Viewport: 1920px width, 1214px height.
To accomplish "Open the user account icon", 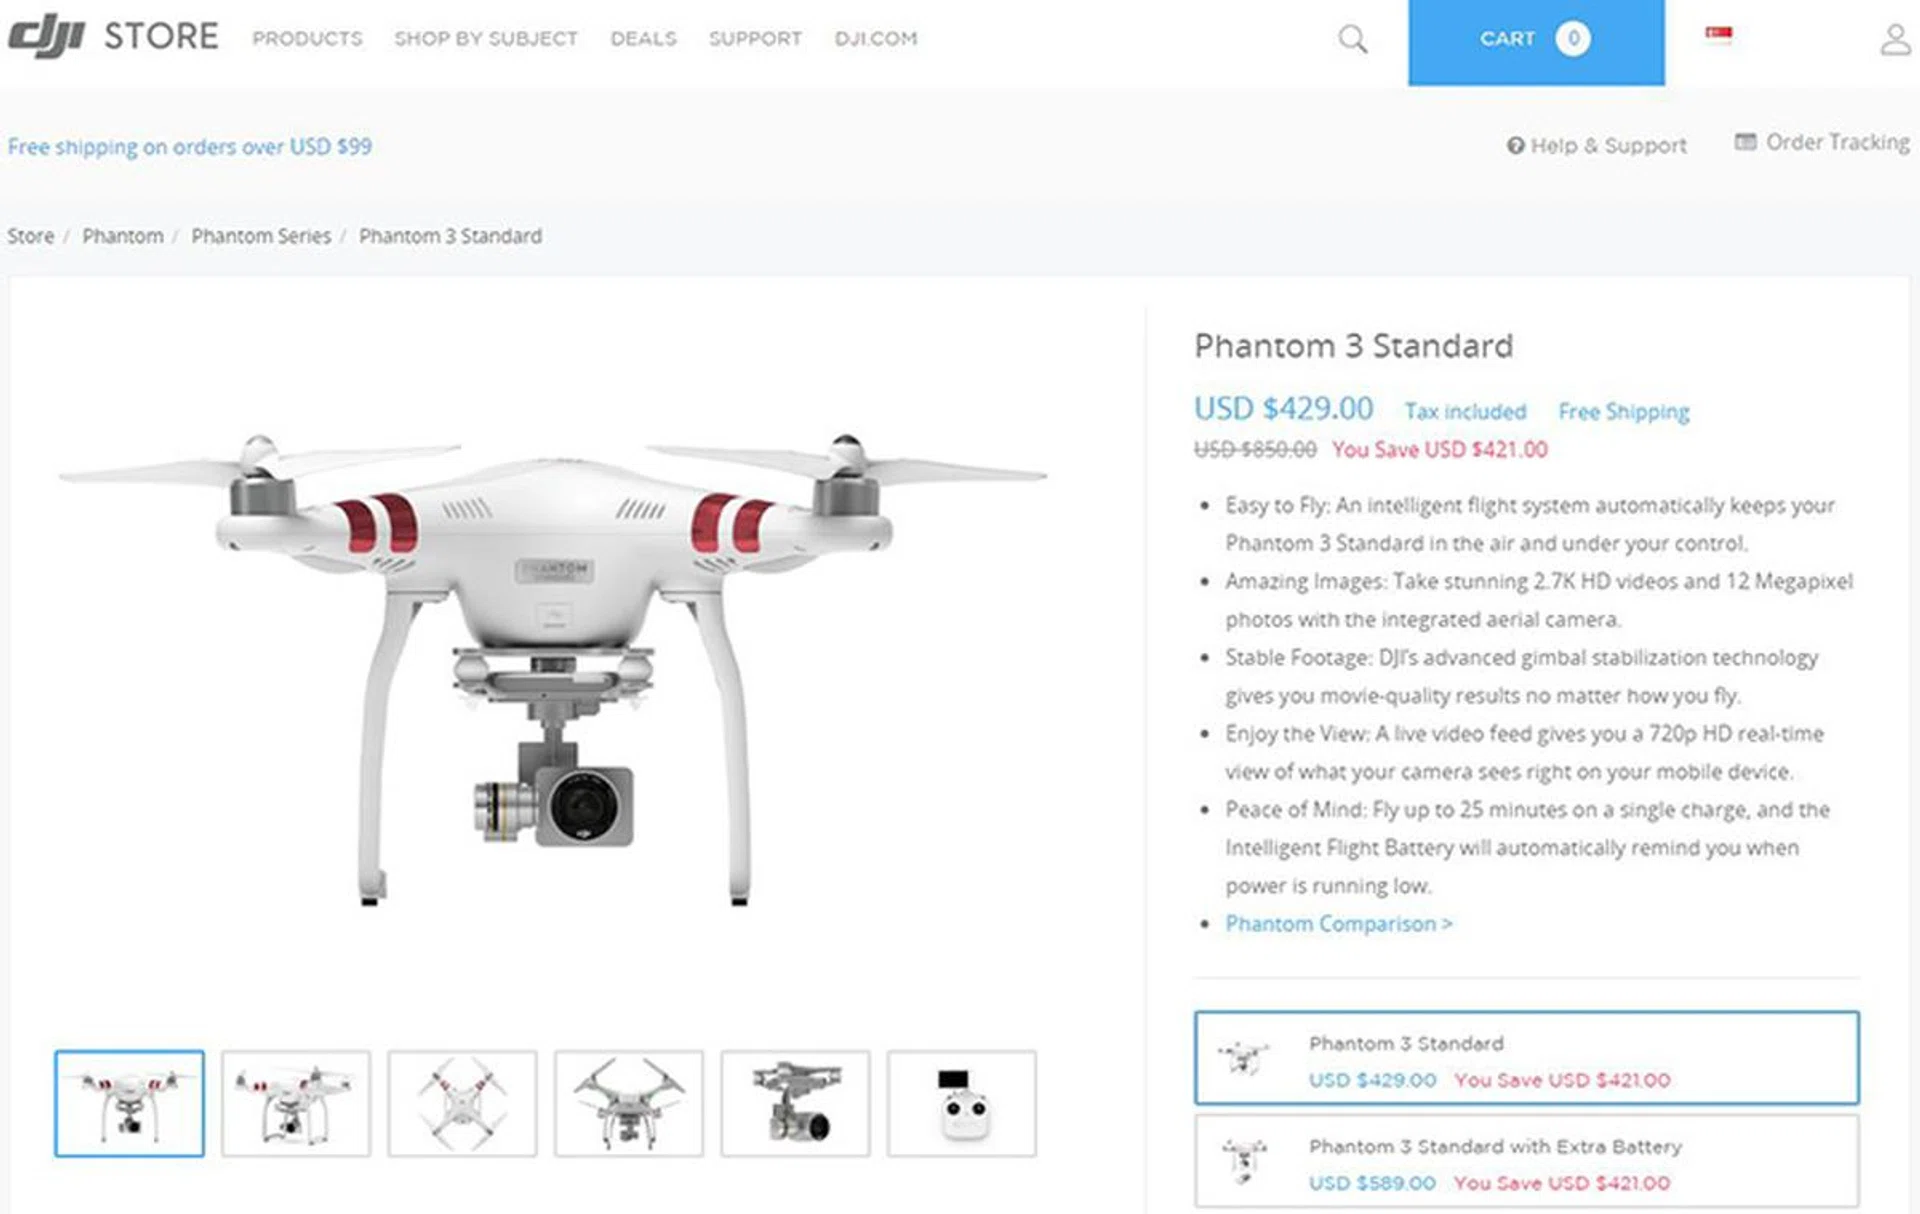I will [x=1895, y=39].
